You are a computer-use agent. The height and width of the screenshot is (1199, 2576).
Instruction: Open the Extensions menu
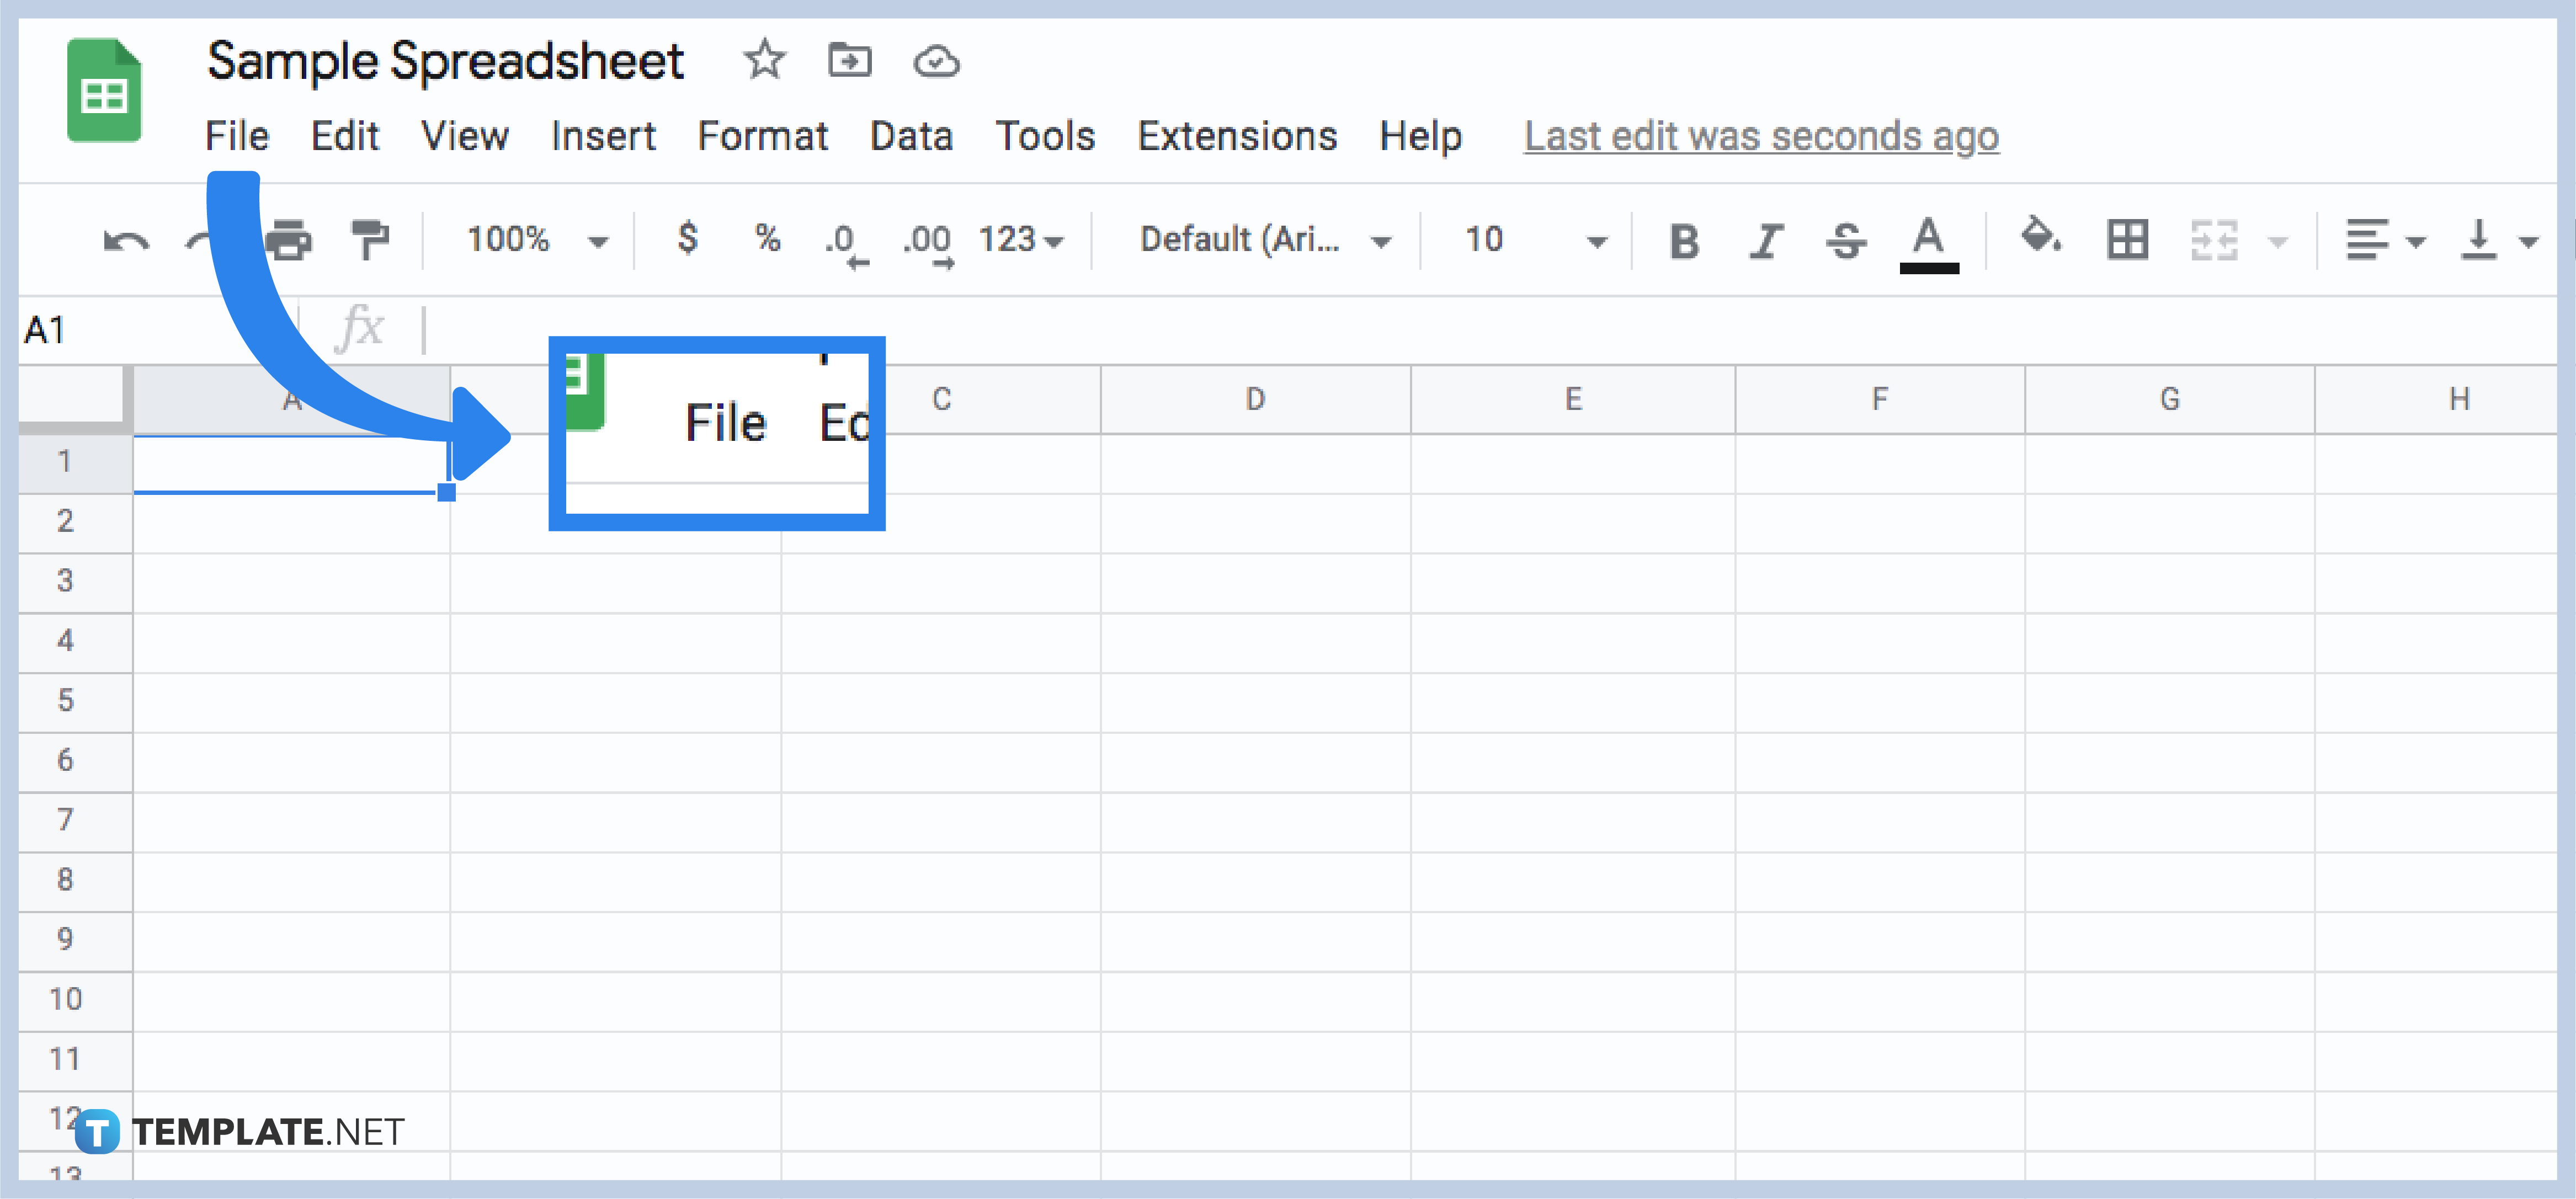coord(1237,137)
